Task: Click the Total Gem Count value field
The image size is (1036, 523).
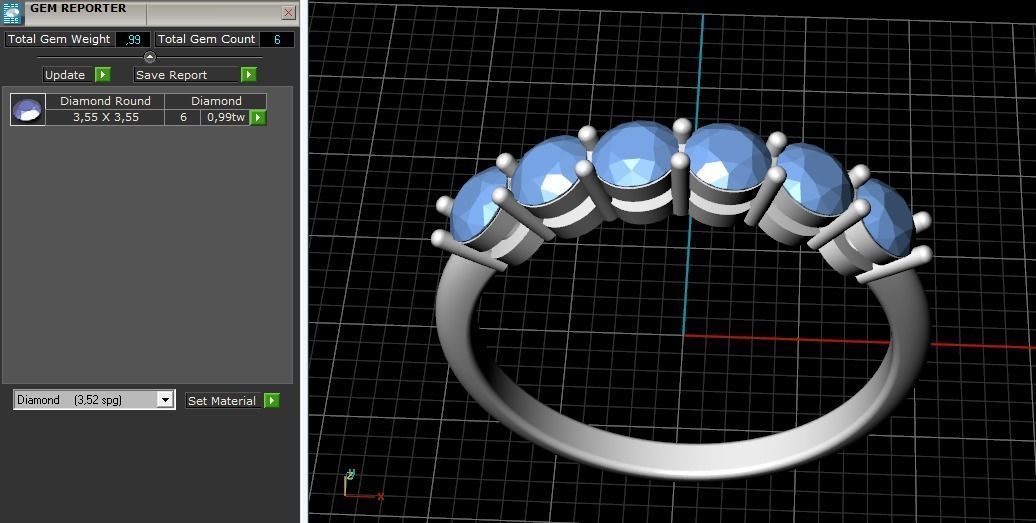Action: coord(277,40)
